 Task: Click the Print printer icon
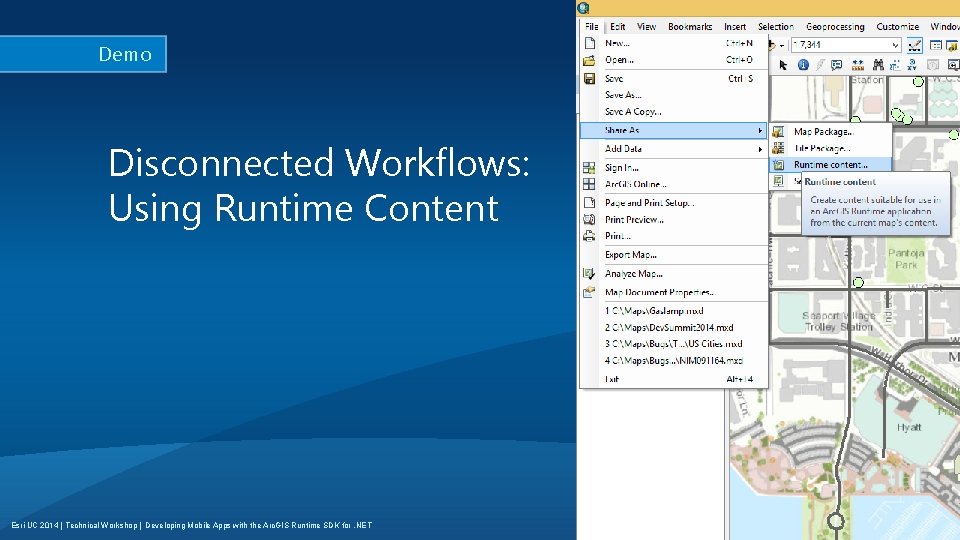click(589, 236)
